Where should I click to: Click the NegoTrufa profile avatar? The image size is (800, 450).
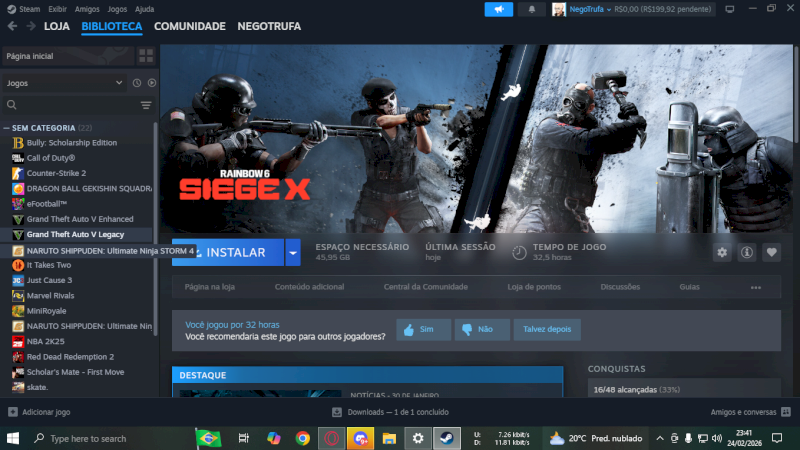(559, 9)
